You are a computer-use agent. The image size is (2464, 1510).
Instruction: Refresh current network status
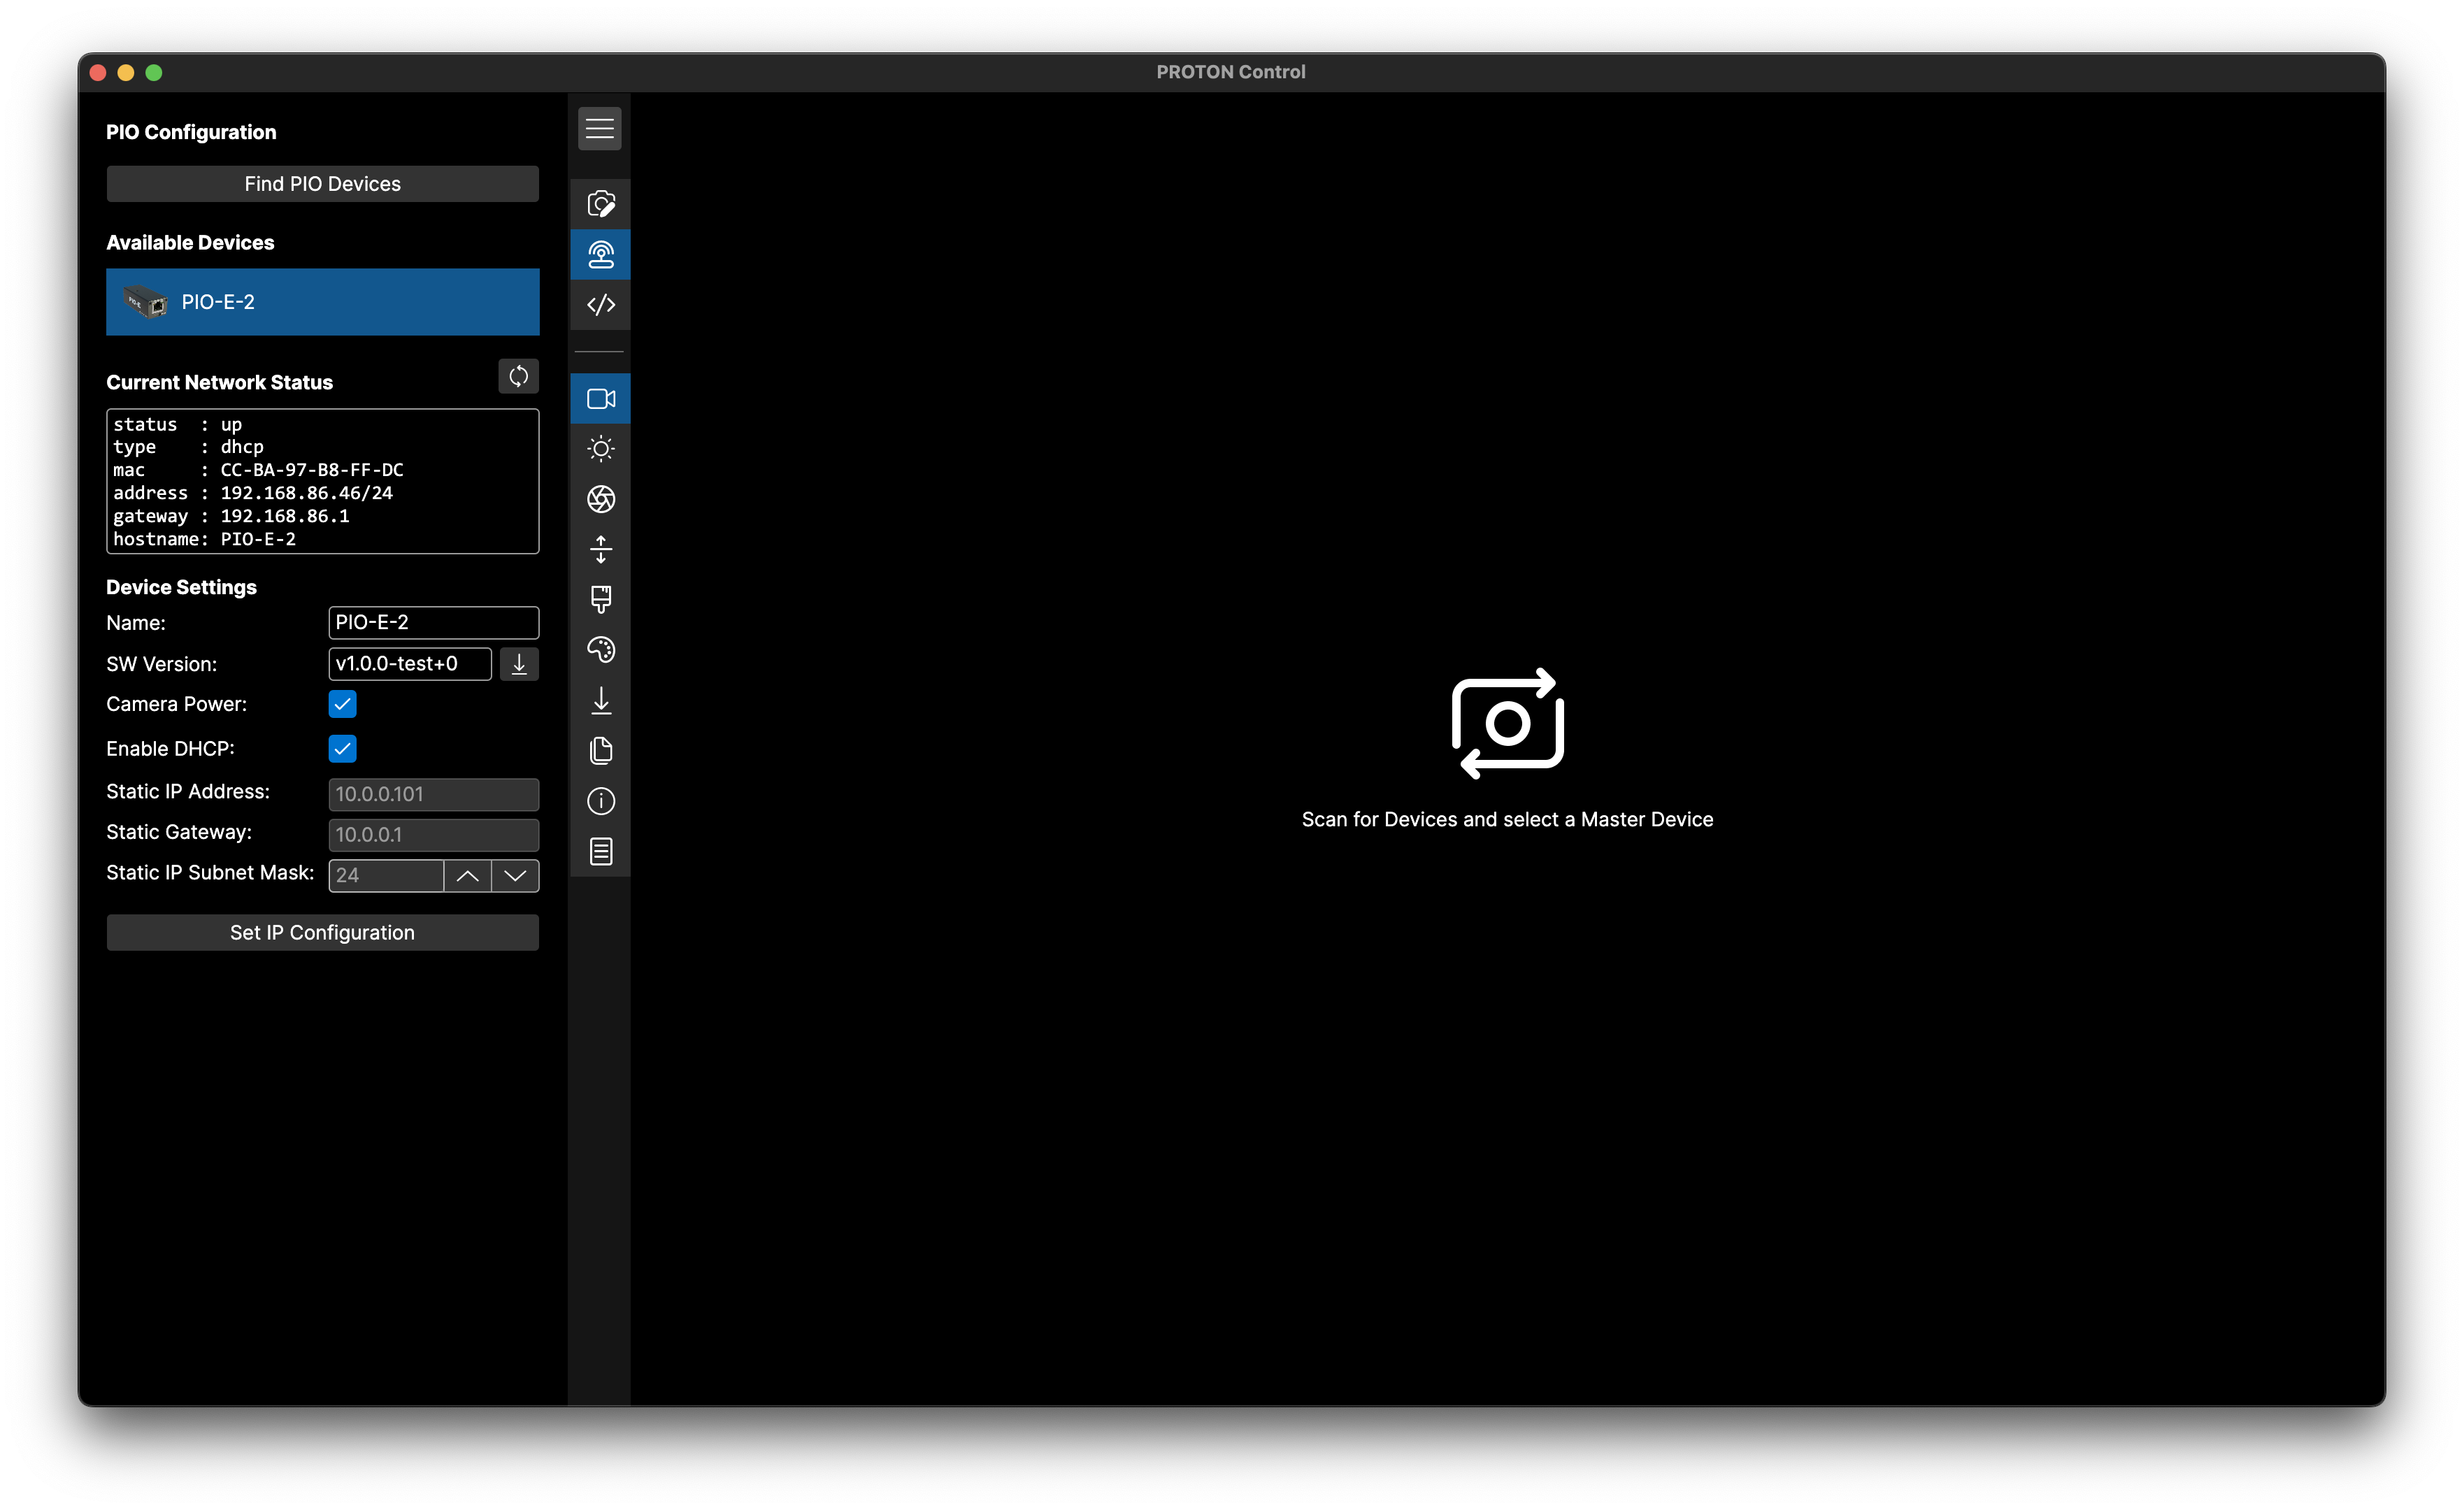tap(518, 376)
